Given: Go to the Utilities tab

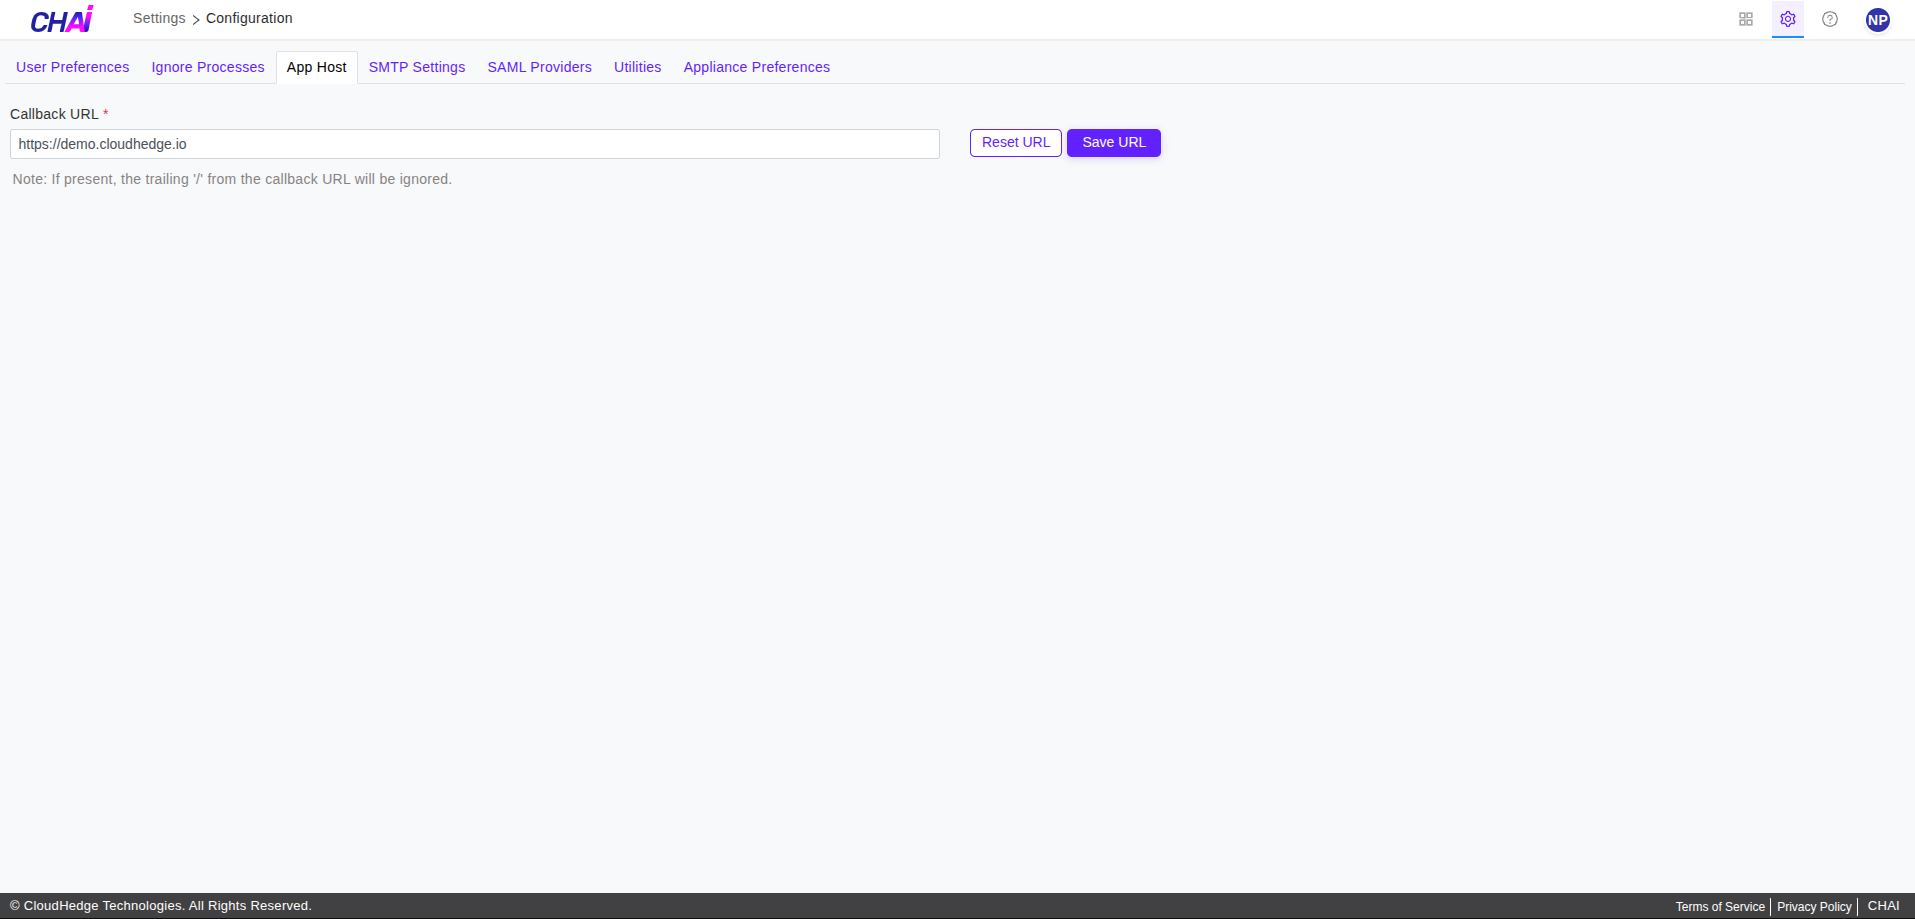Looking at the screenshot, I should [637, 67].
